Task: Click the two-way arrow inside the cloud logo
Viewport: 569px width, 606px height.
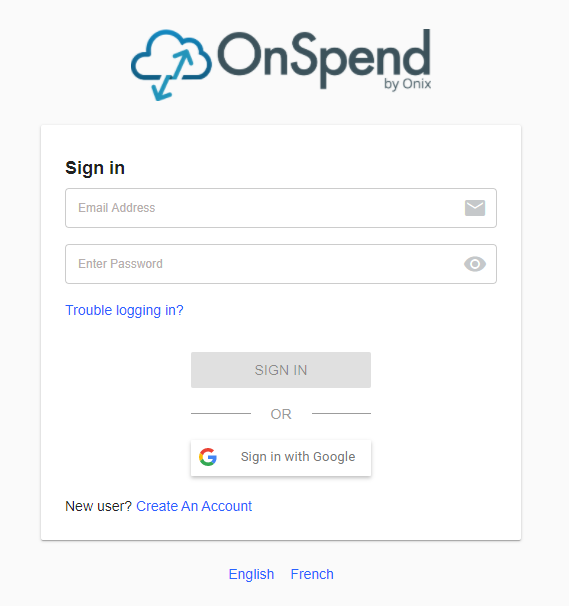Action: pos(172,75)
